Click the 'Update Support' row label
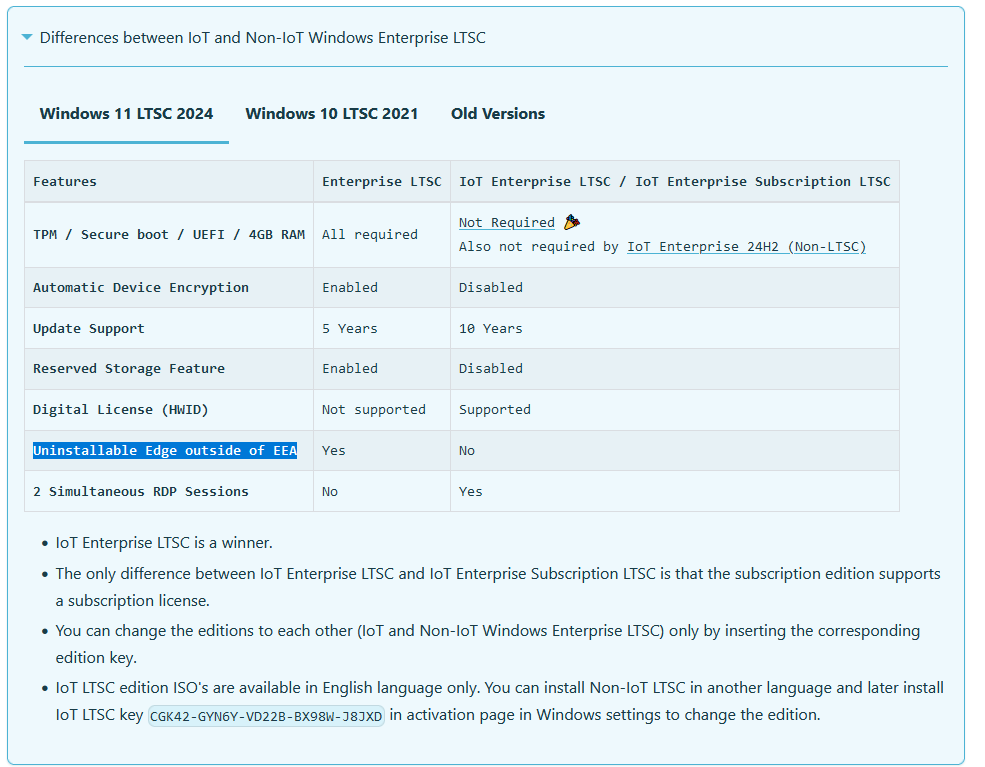Image resolution: width=985 pixels, height=767 pixels. pyautogui.click(x=89, y=329)
